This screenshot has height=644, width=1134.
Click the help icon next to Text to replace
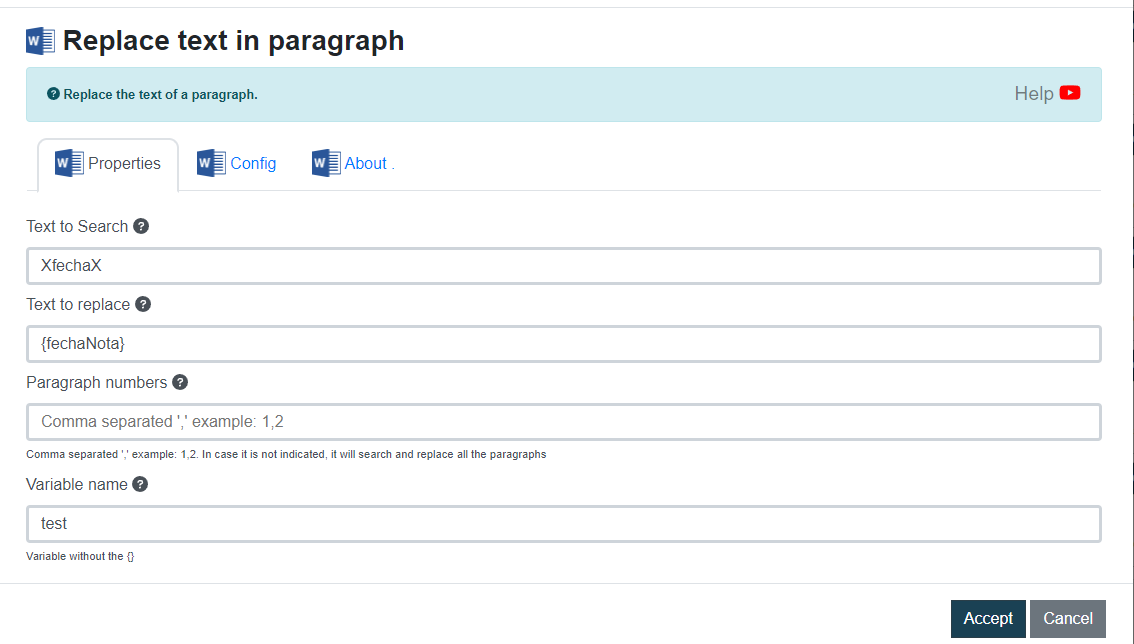[143, 304]
